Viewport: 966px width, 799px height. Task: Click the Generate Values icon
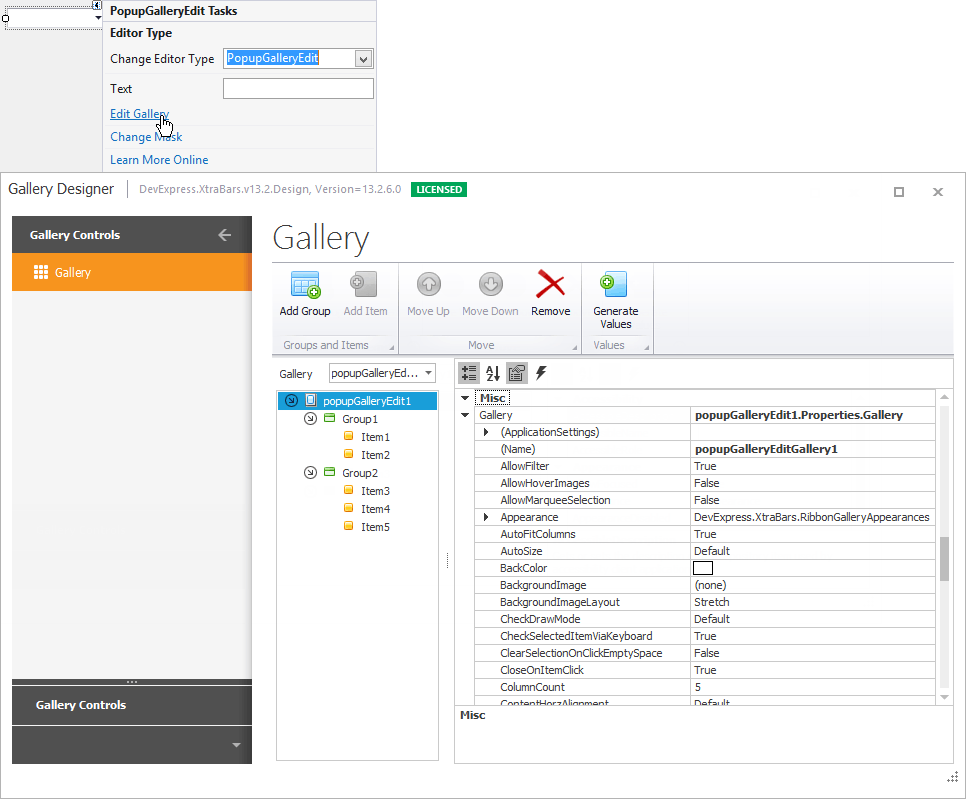(614, 285)
